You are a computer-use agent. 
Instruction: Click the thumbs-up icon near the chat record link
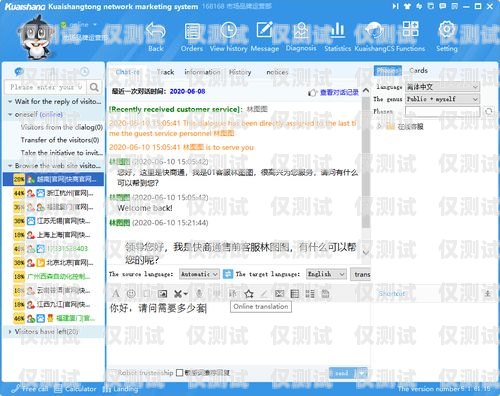point(312,93)
